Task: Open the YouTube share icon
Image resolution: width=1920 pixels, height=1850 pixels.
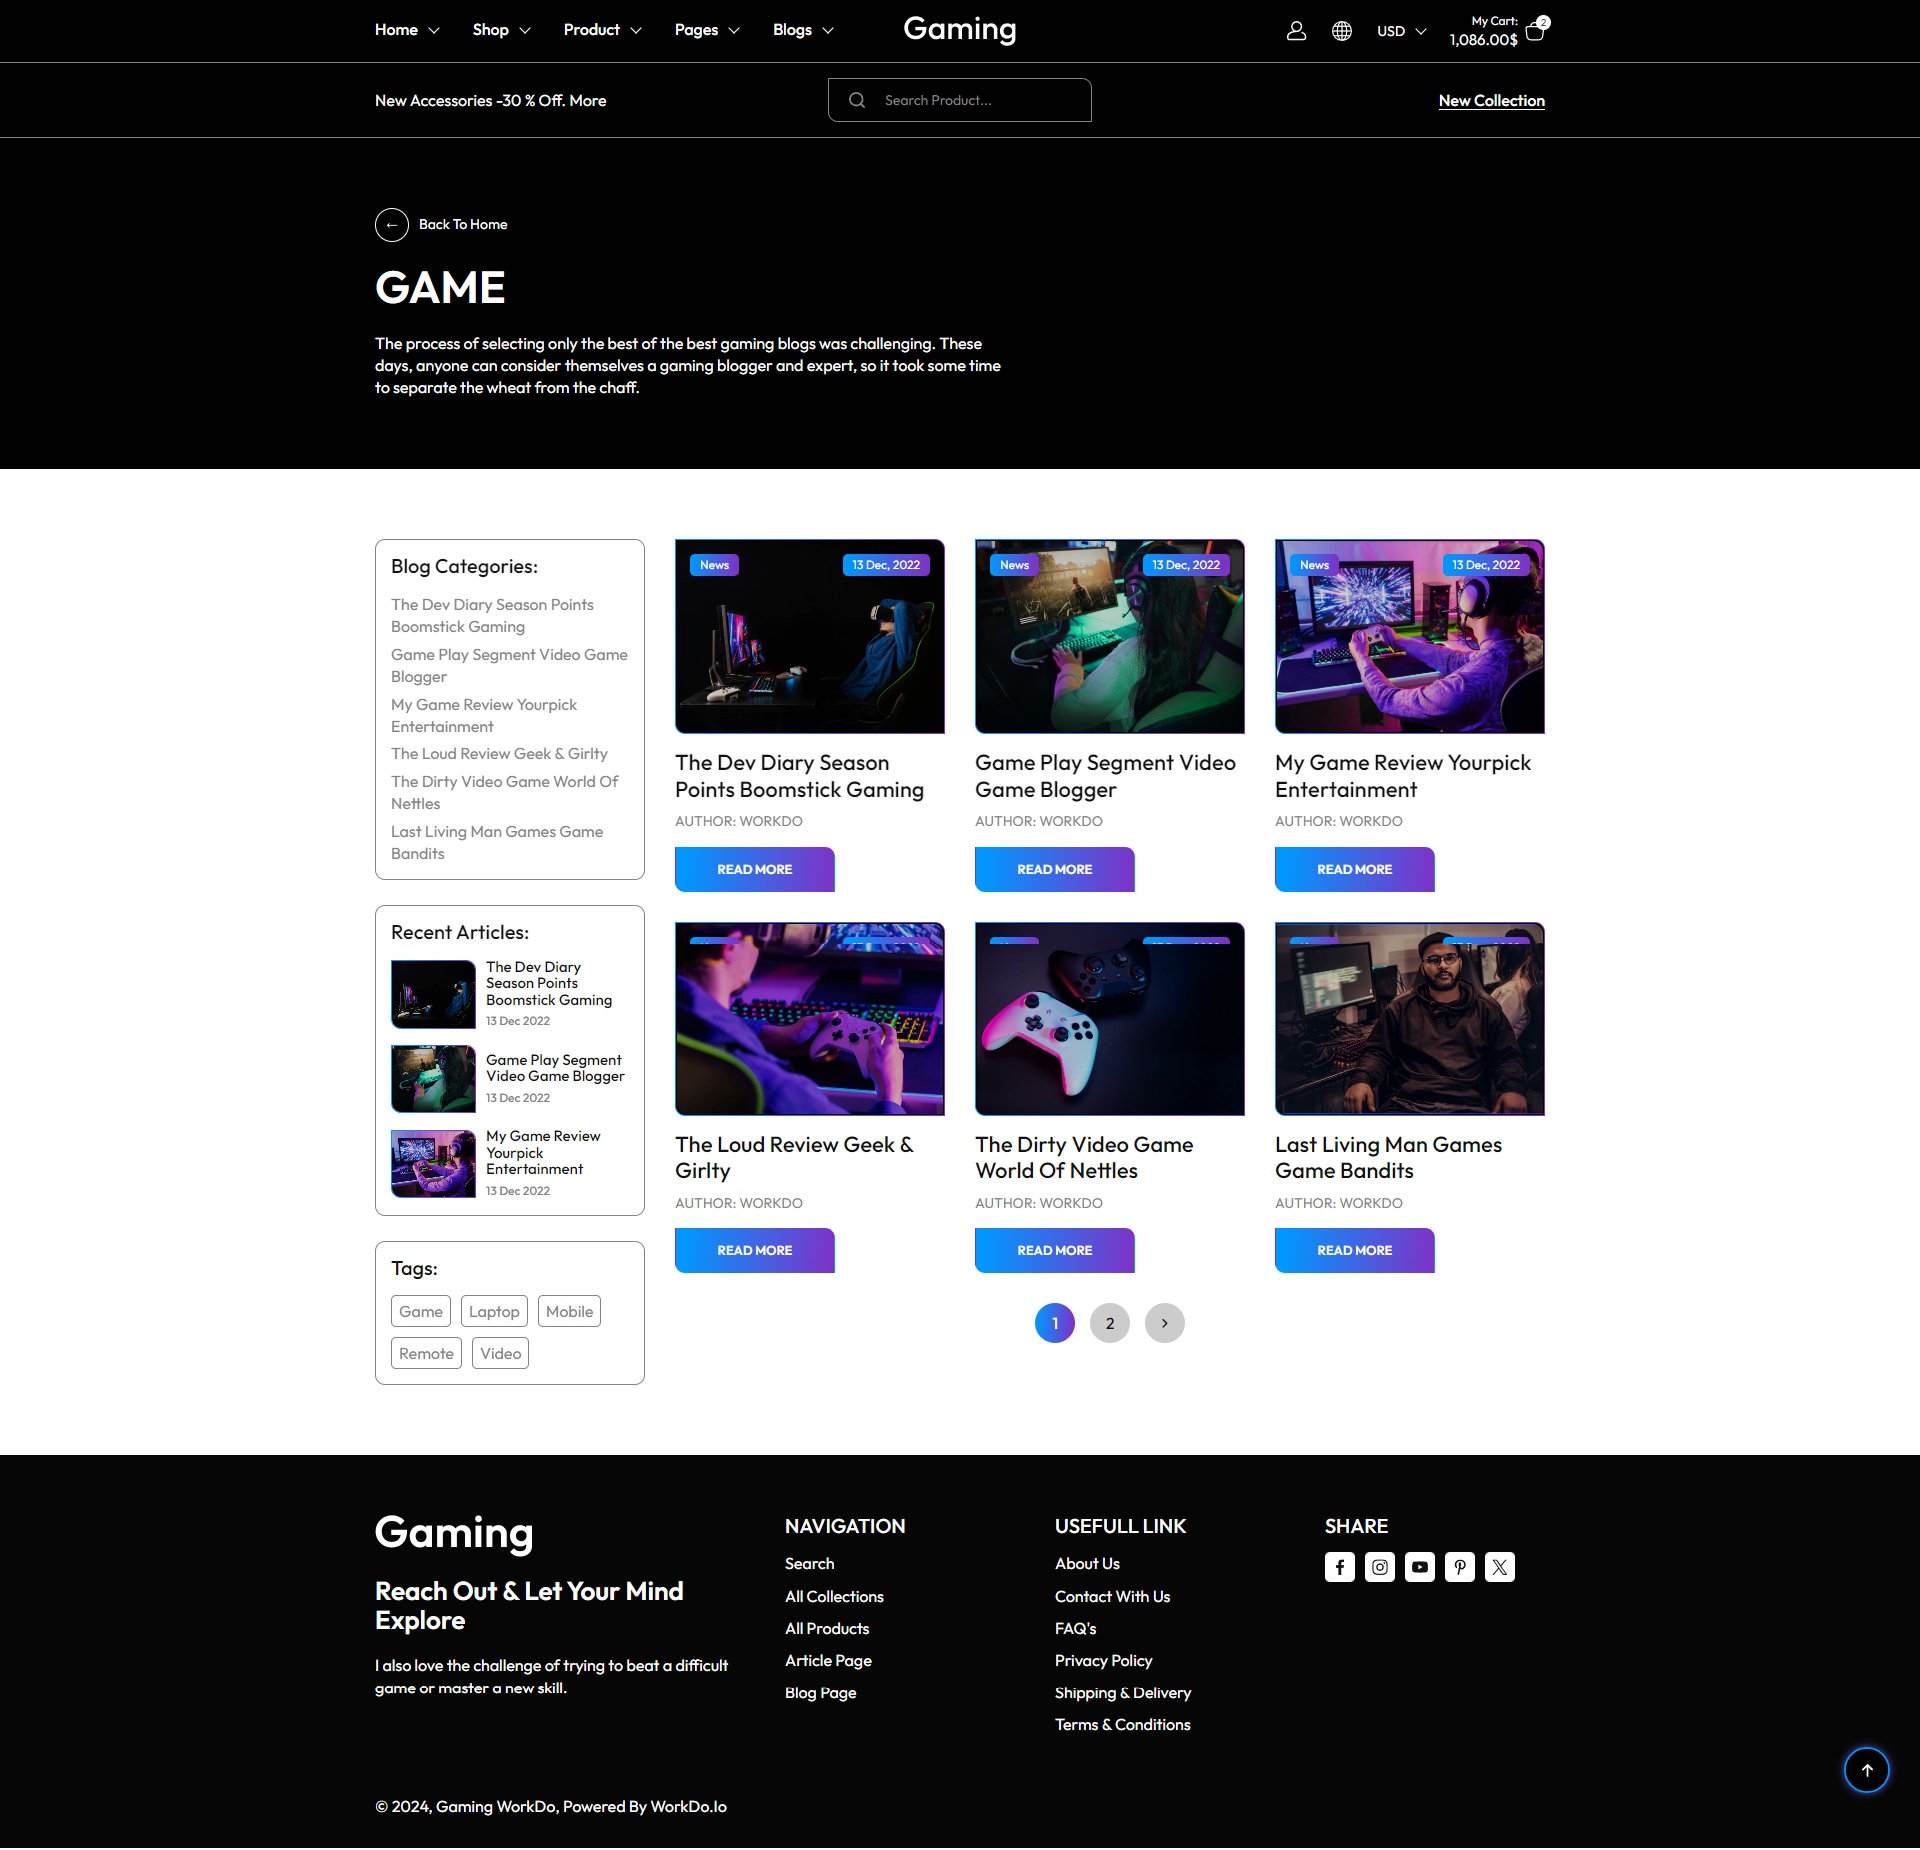Action: click(1419, 1567)
